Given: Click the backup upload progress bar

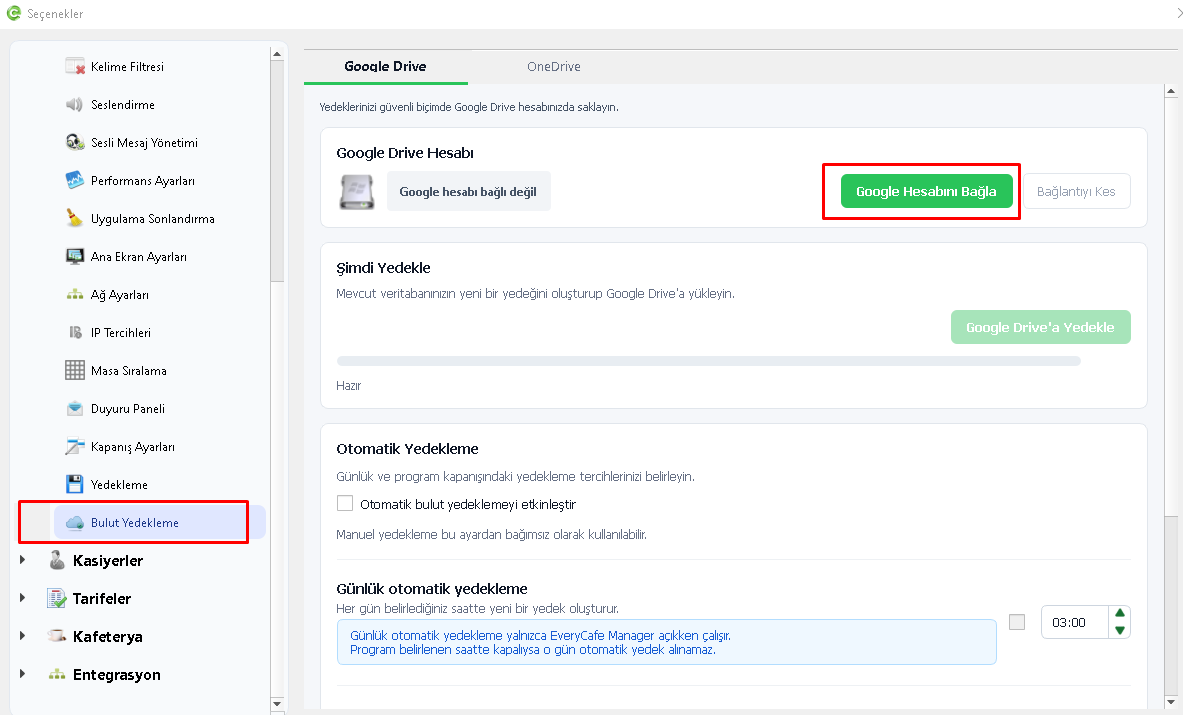Looking at the screenshot, I should 708,361.
